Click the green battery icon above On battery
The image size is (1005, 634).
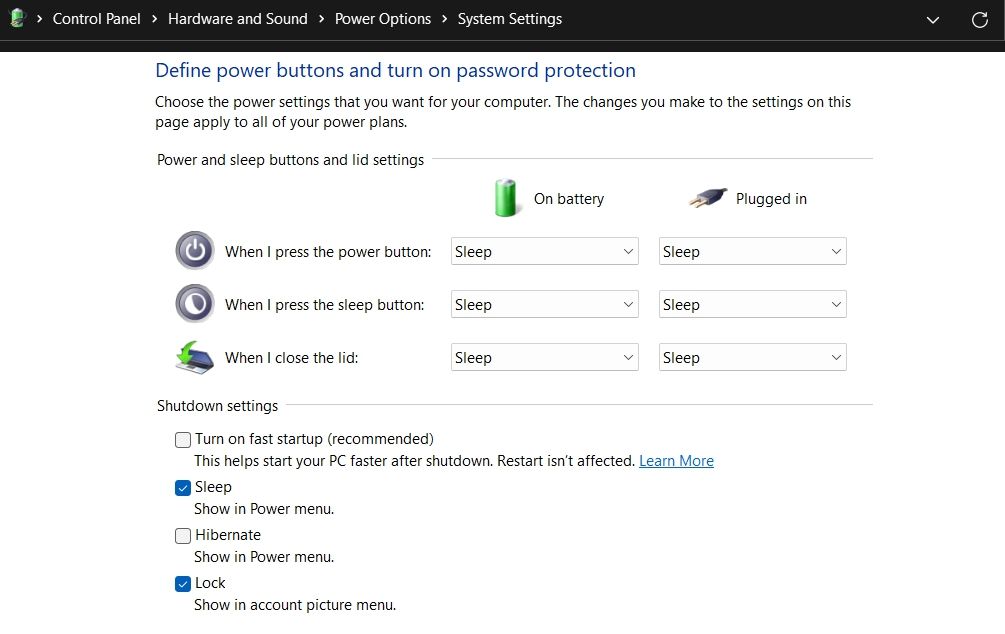[x=506, y=198]
